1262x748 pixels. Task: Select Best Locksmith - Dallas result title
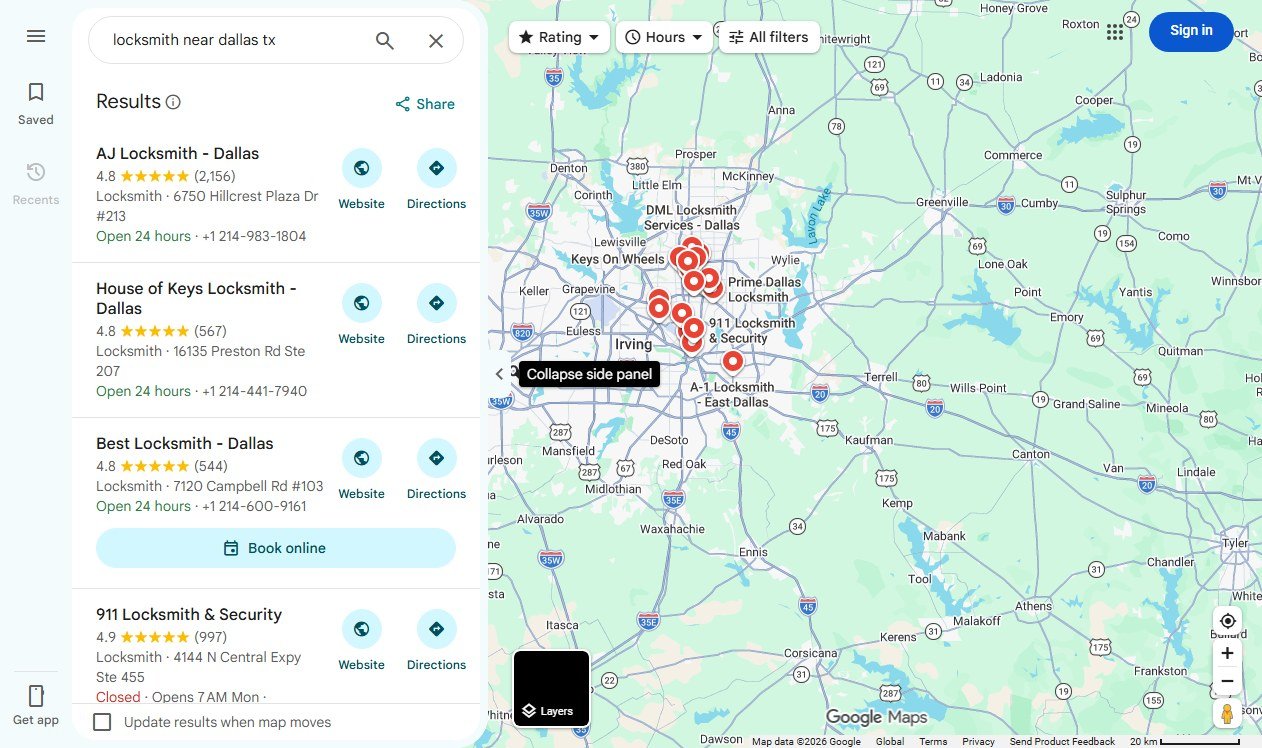click(184, 444)
